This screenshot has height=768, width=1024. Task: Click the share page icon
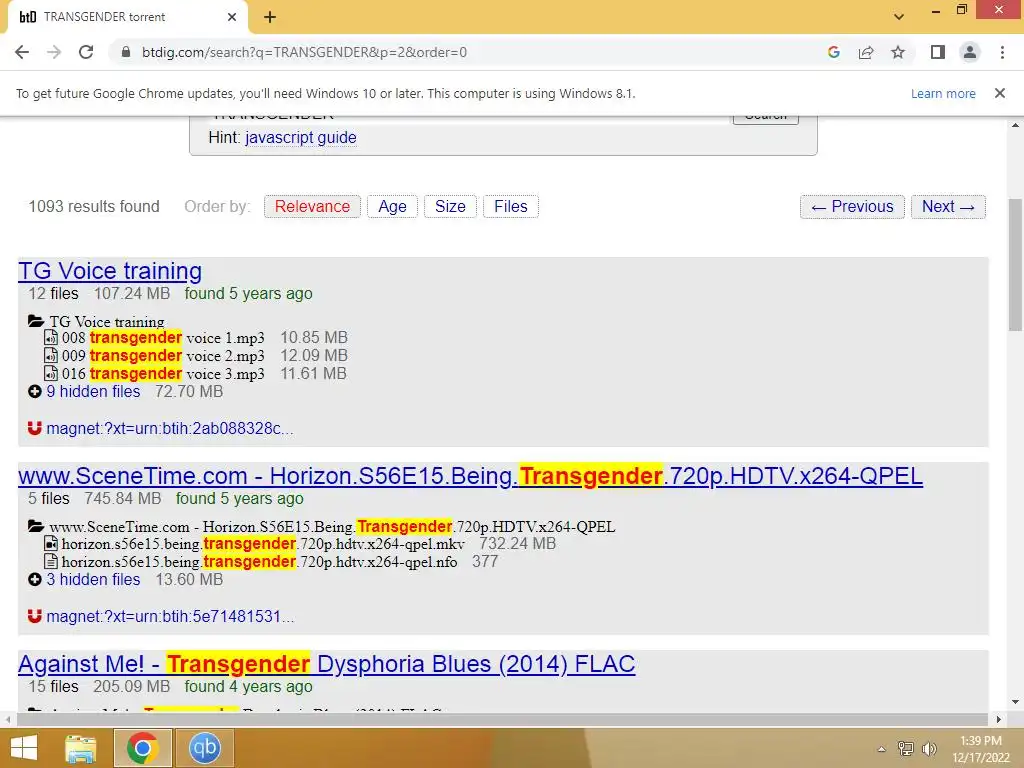click(866, 52)
